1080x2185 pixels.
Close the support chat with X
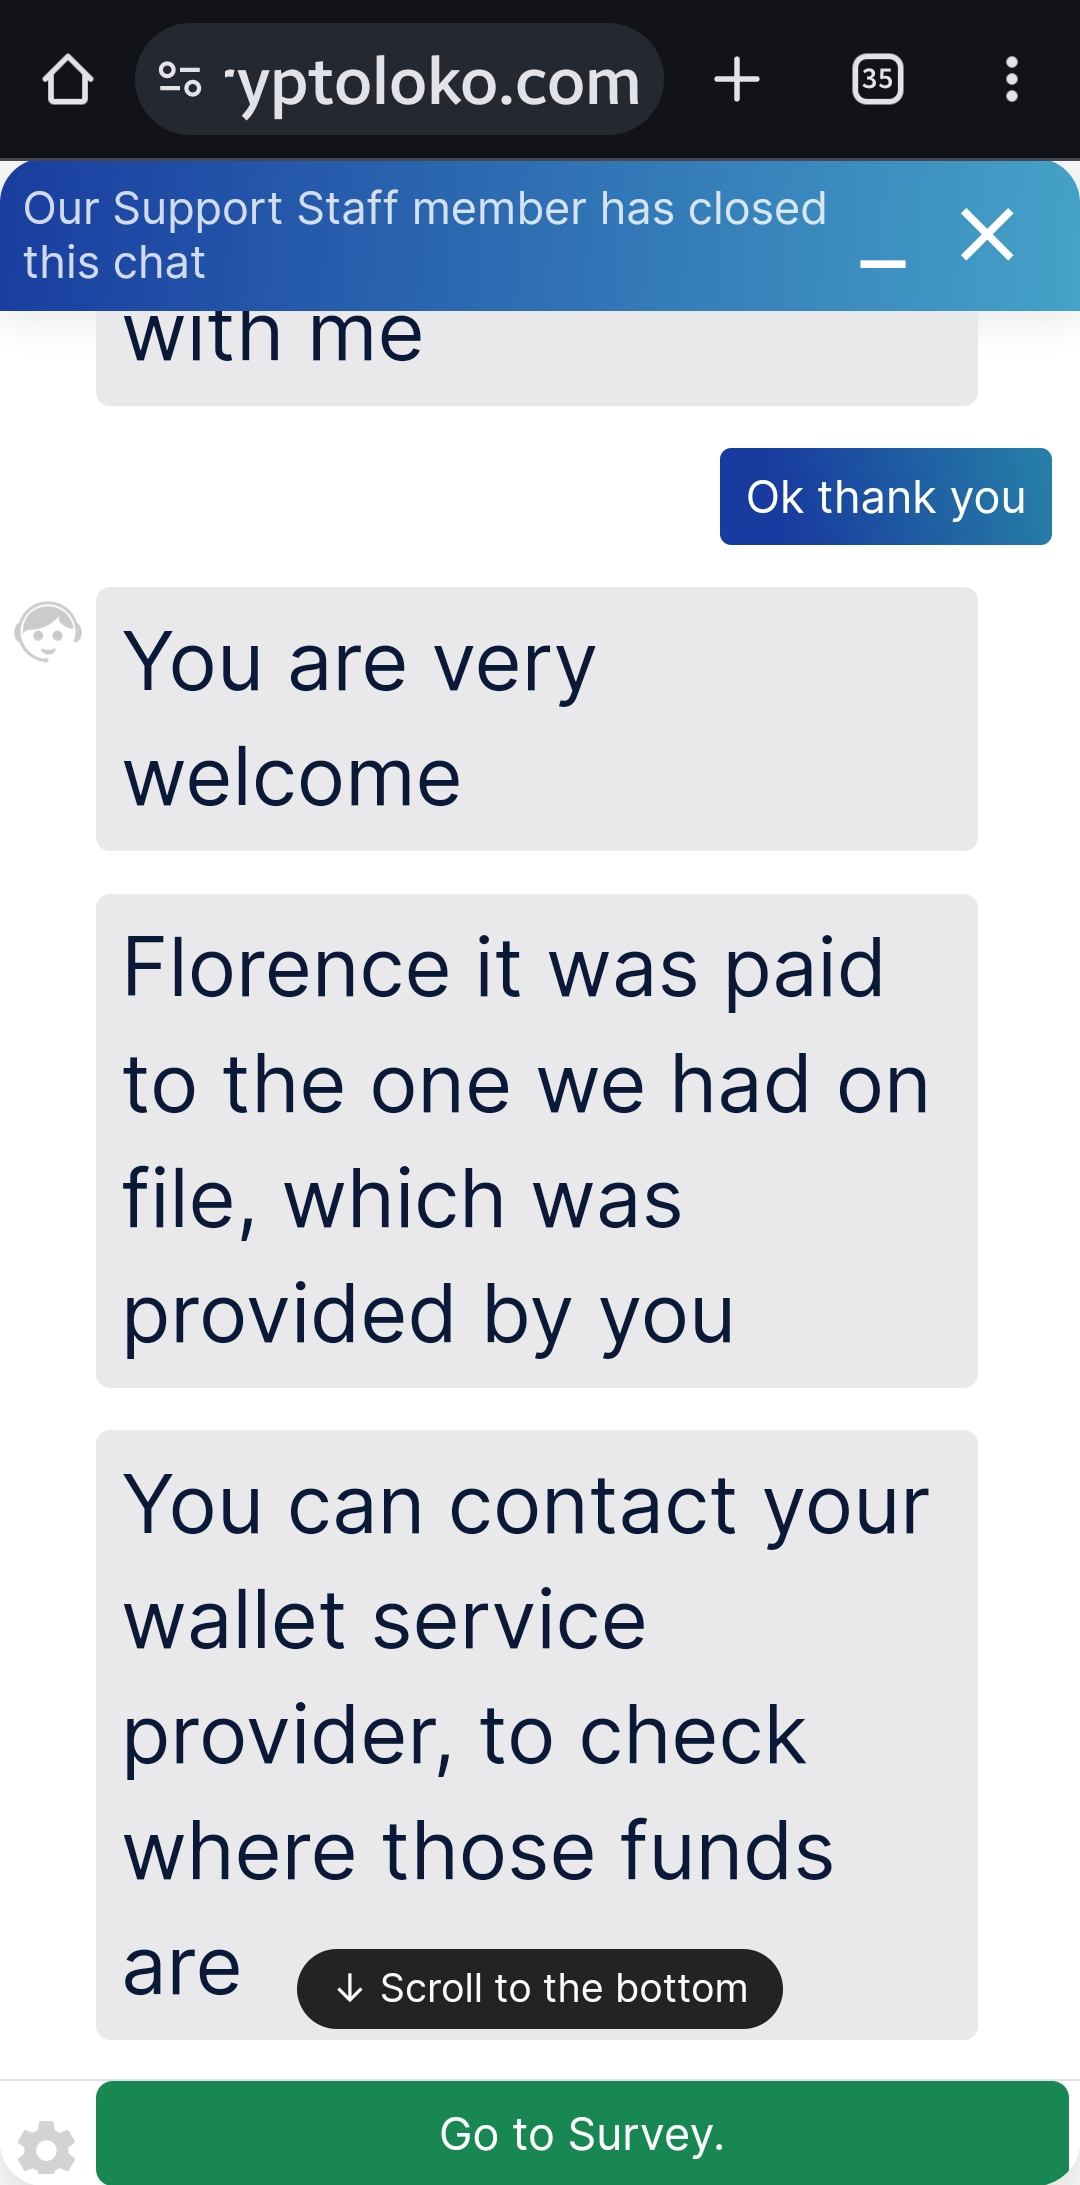coord(987,235)
